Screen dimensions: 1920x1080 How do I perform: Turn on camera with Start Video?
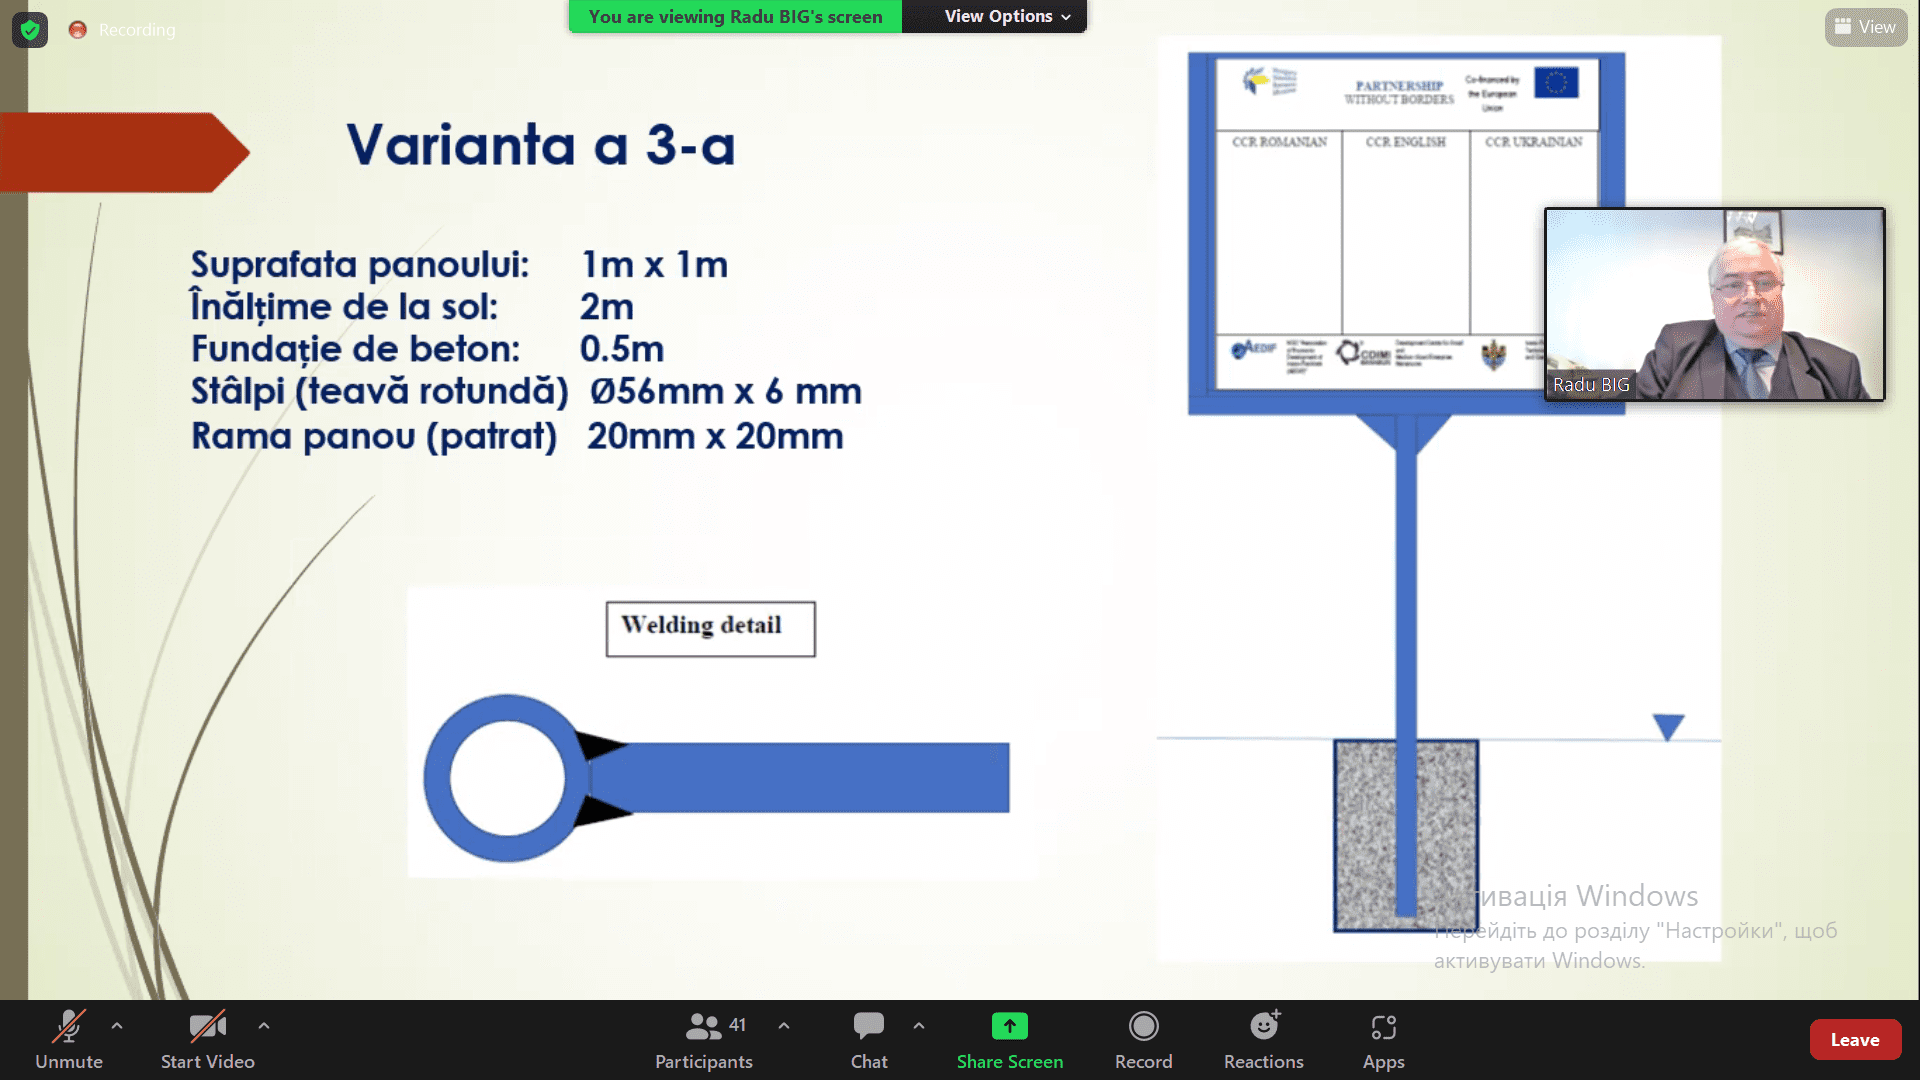pyautogui.click(x=207, y=1027)
